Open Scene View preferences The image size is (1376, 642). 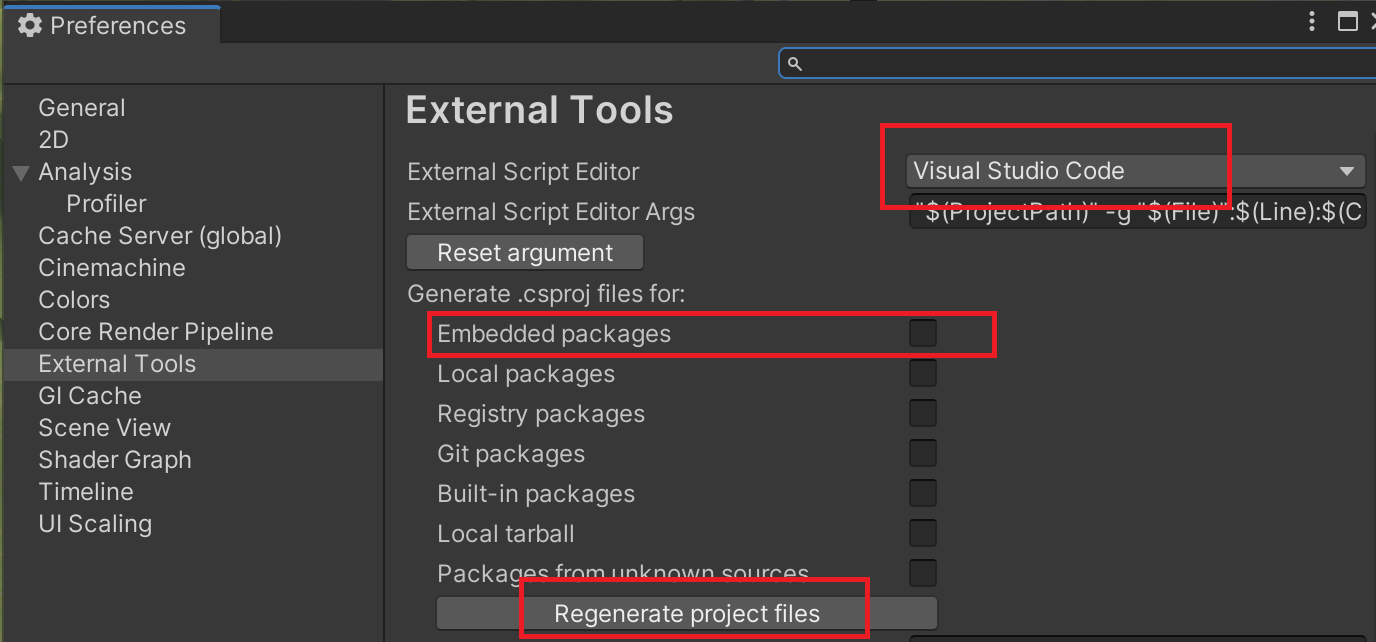point(104,428)
